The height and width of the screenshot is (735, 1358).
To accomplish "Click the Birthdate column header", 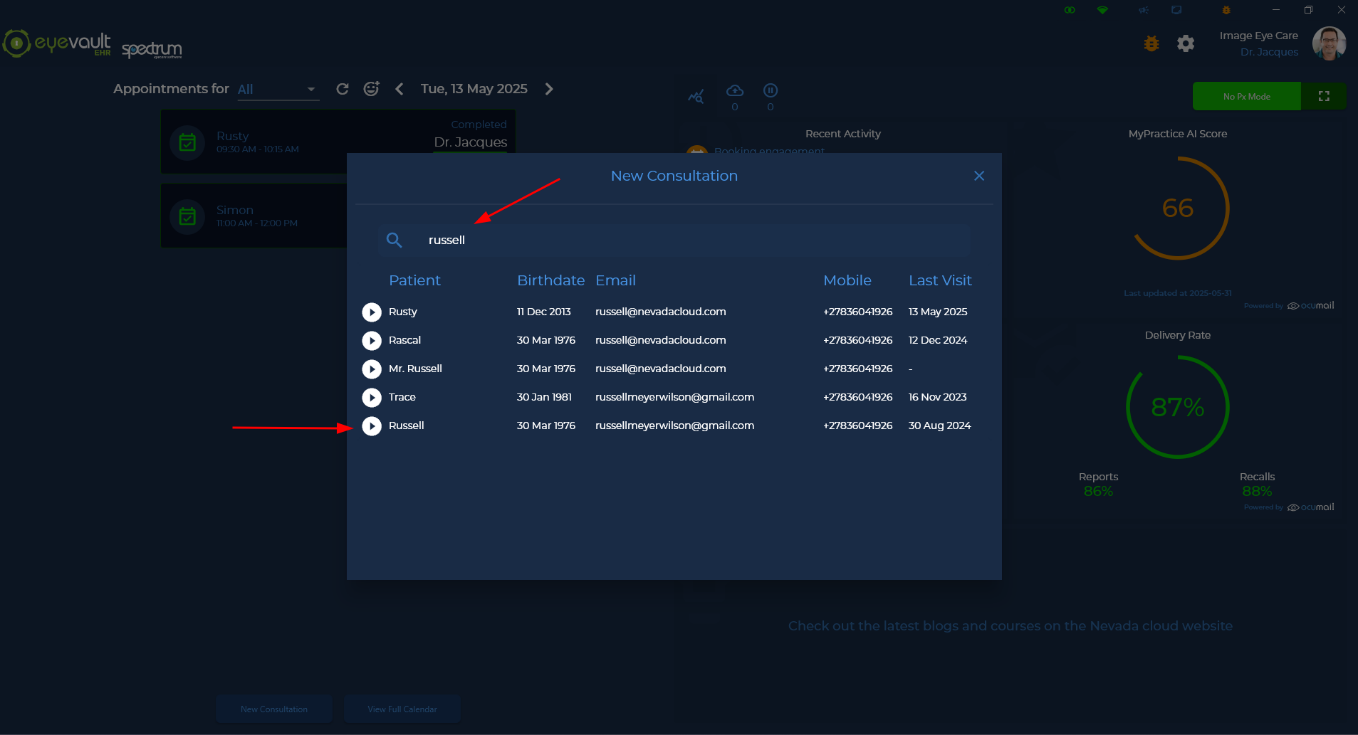I will (x=551, y=281).
